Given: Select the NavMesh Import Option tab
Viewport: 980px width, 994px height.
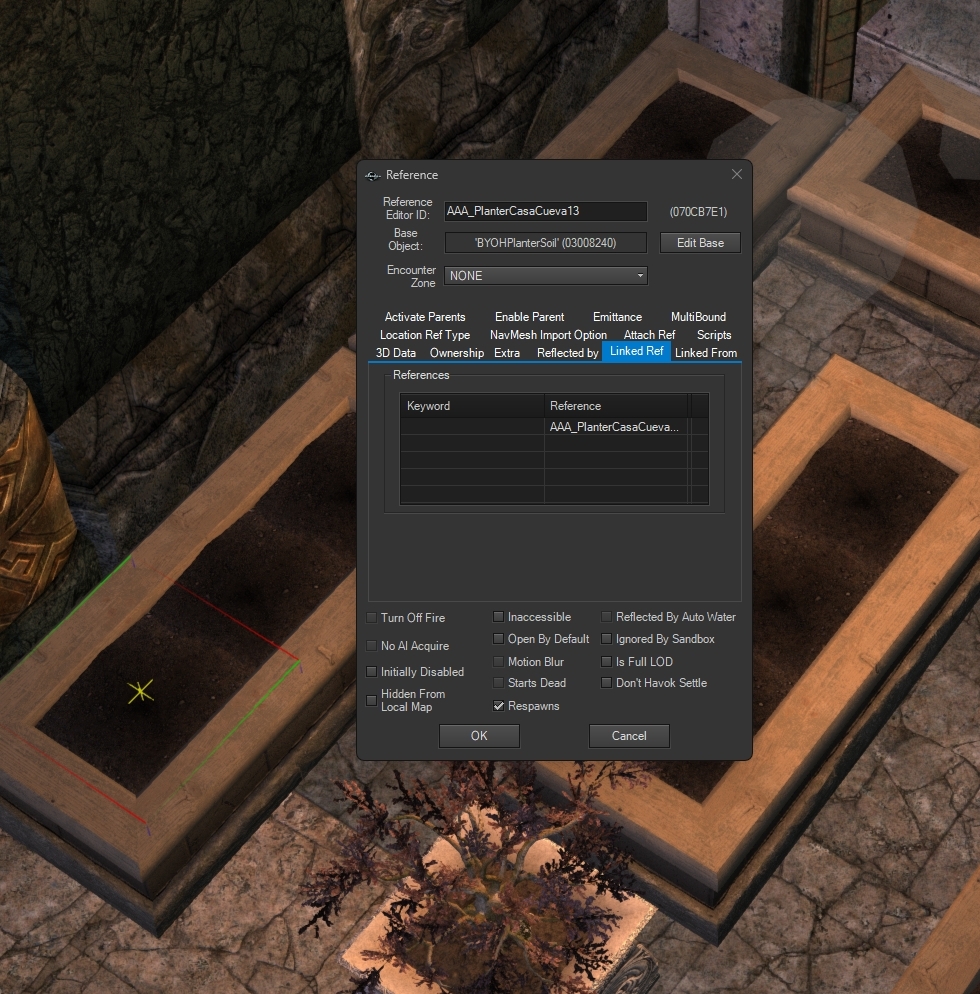Looking at the screenshot, I should (548, 335).
